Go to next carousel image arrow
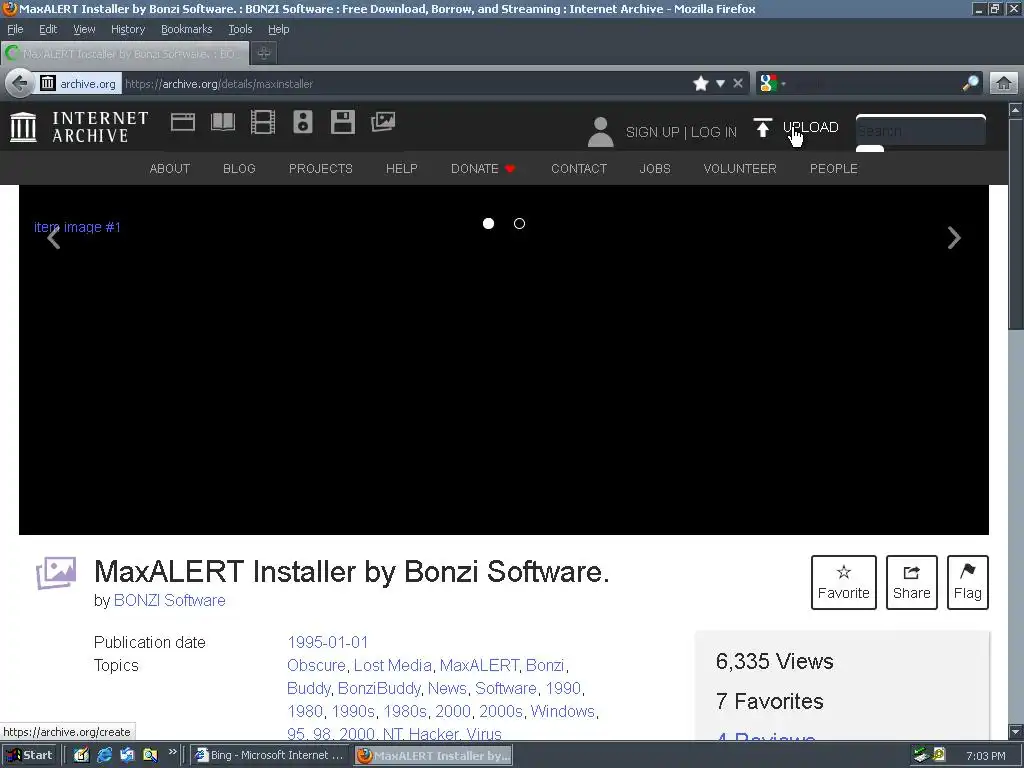Viewport: 1024px width, 768px height. (954, 238)
